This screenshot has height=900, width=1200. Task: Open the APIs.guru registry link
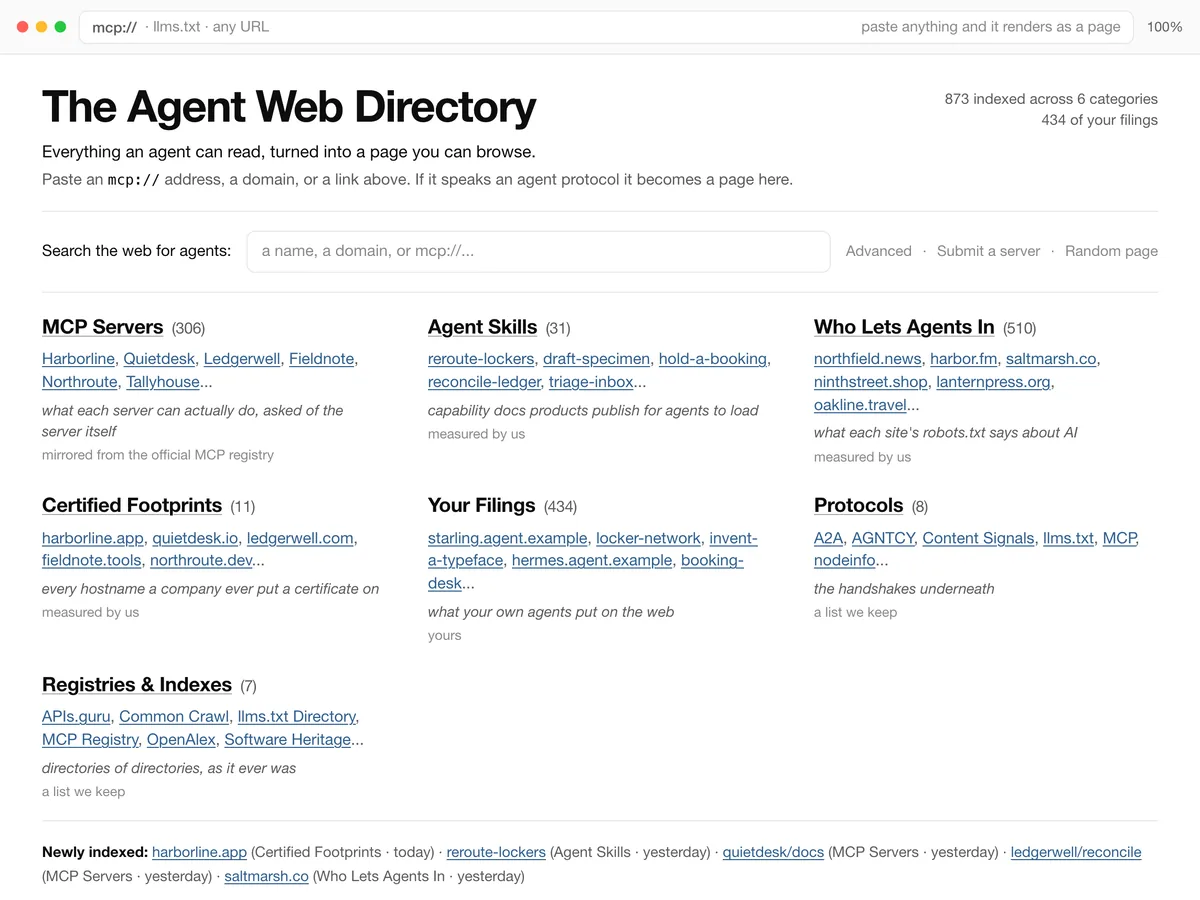76,717
